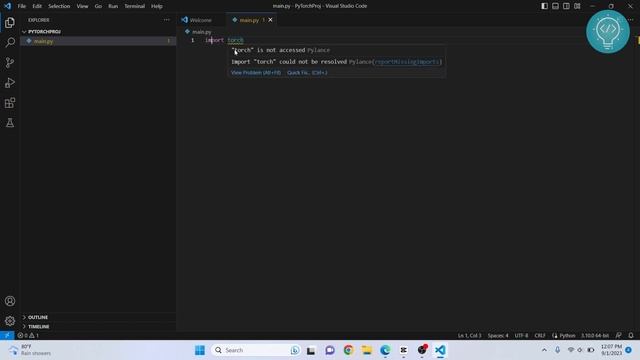Switch to the main.py editor tab
The image size is (640, 360).
tap(251, 20)
